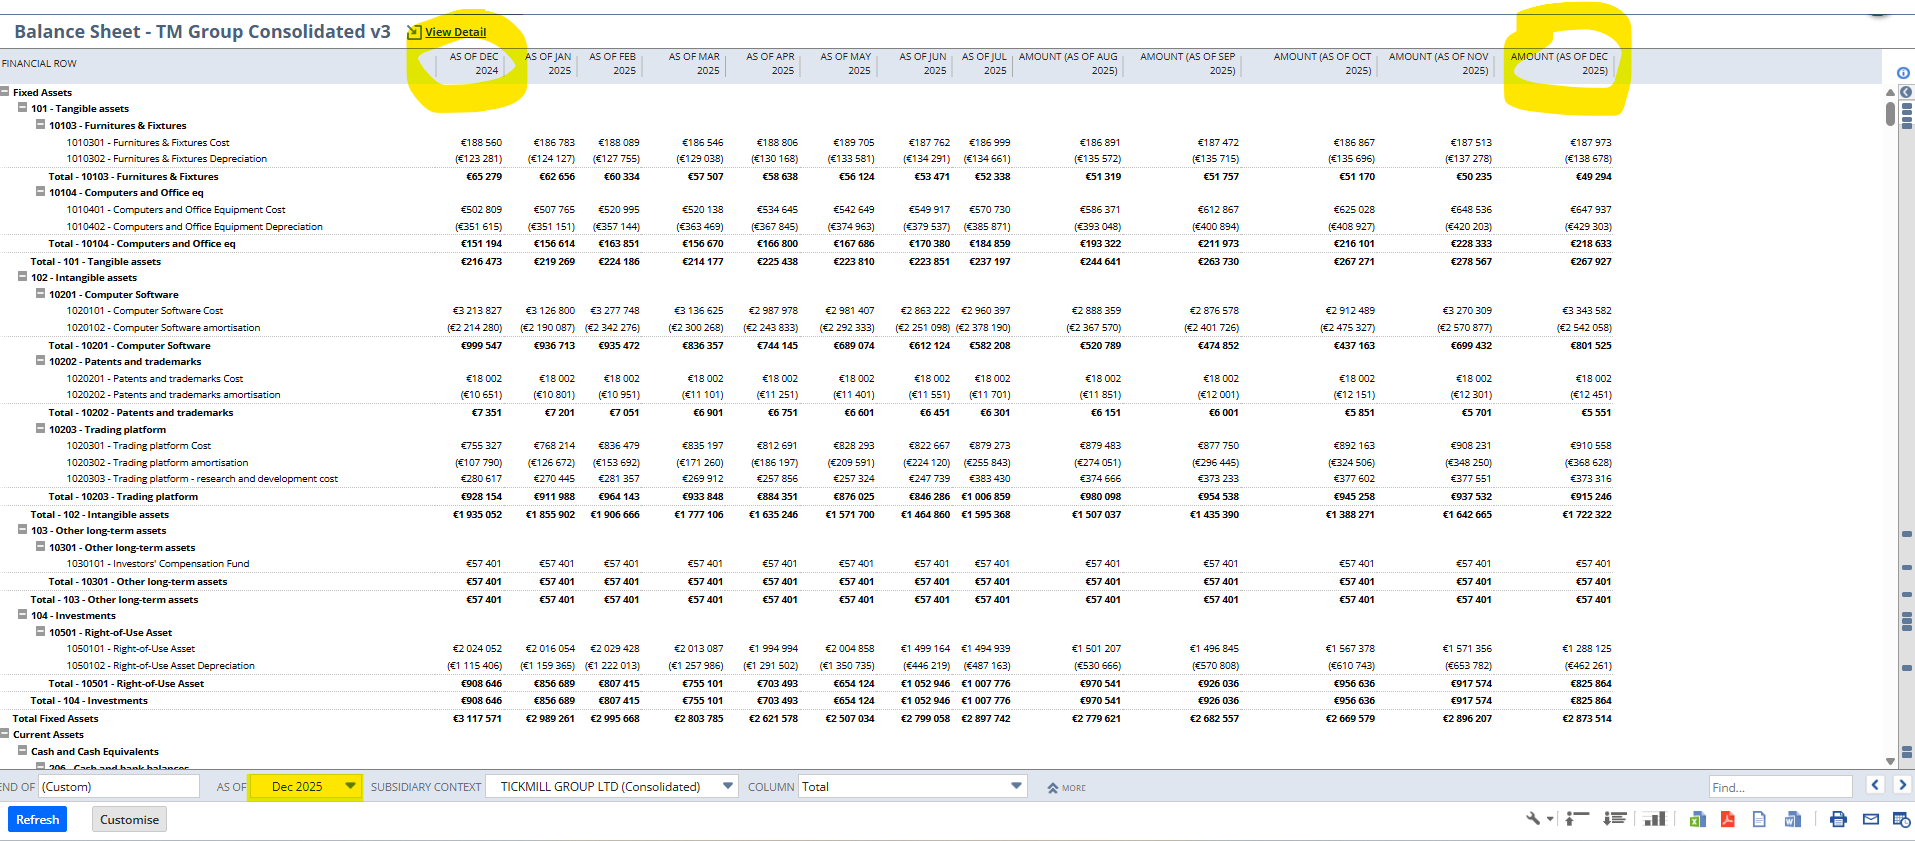This screenshot has width=1915, height=841.
Task: Select 1050102 - Right-of-Use Asset Depreciation row
Action: [x=160, y=665]
